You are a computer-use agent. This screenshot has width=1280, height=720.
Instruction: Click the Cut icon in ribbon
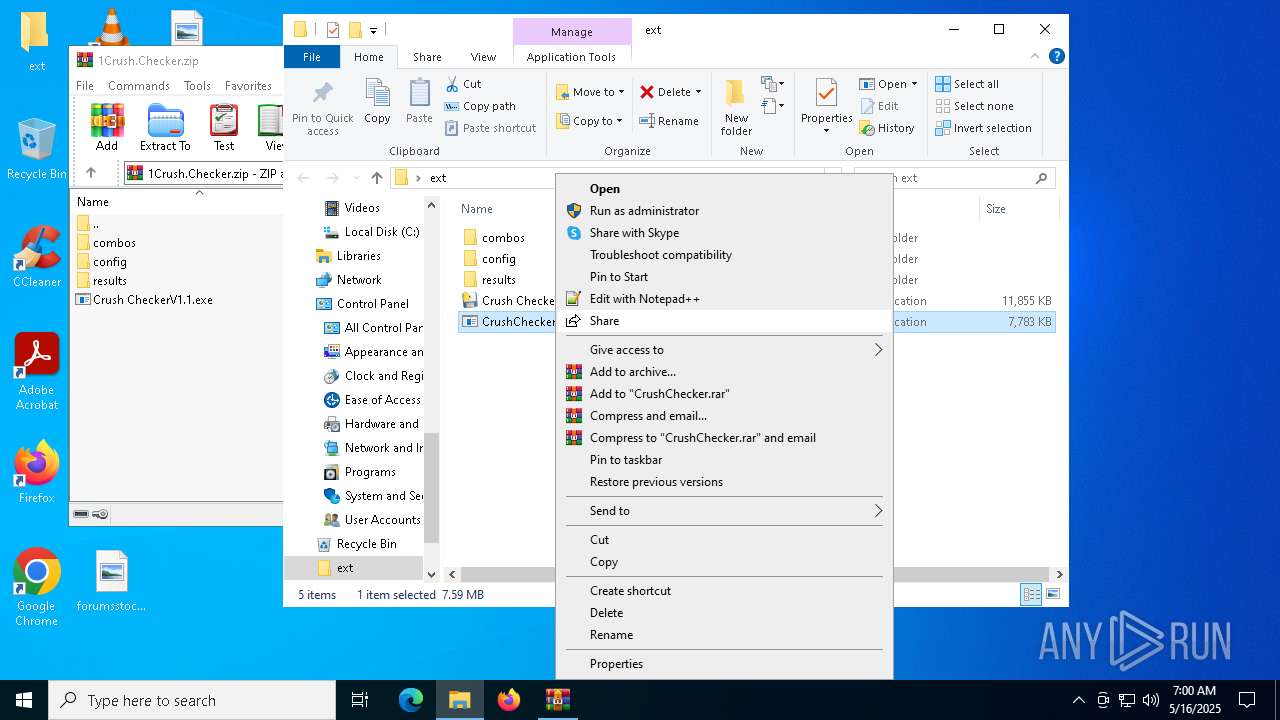[452, 84]
